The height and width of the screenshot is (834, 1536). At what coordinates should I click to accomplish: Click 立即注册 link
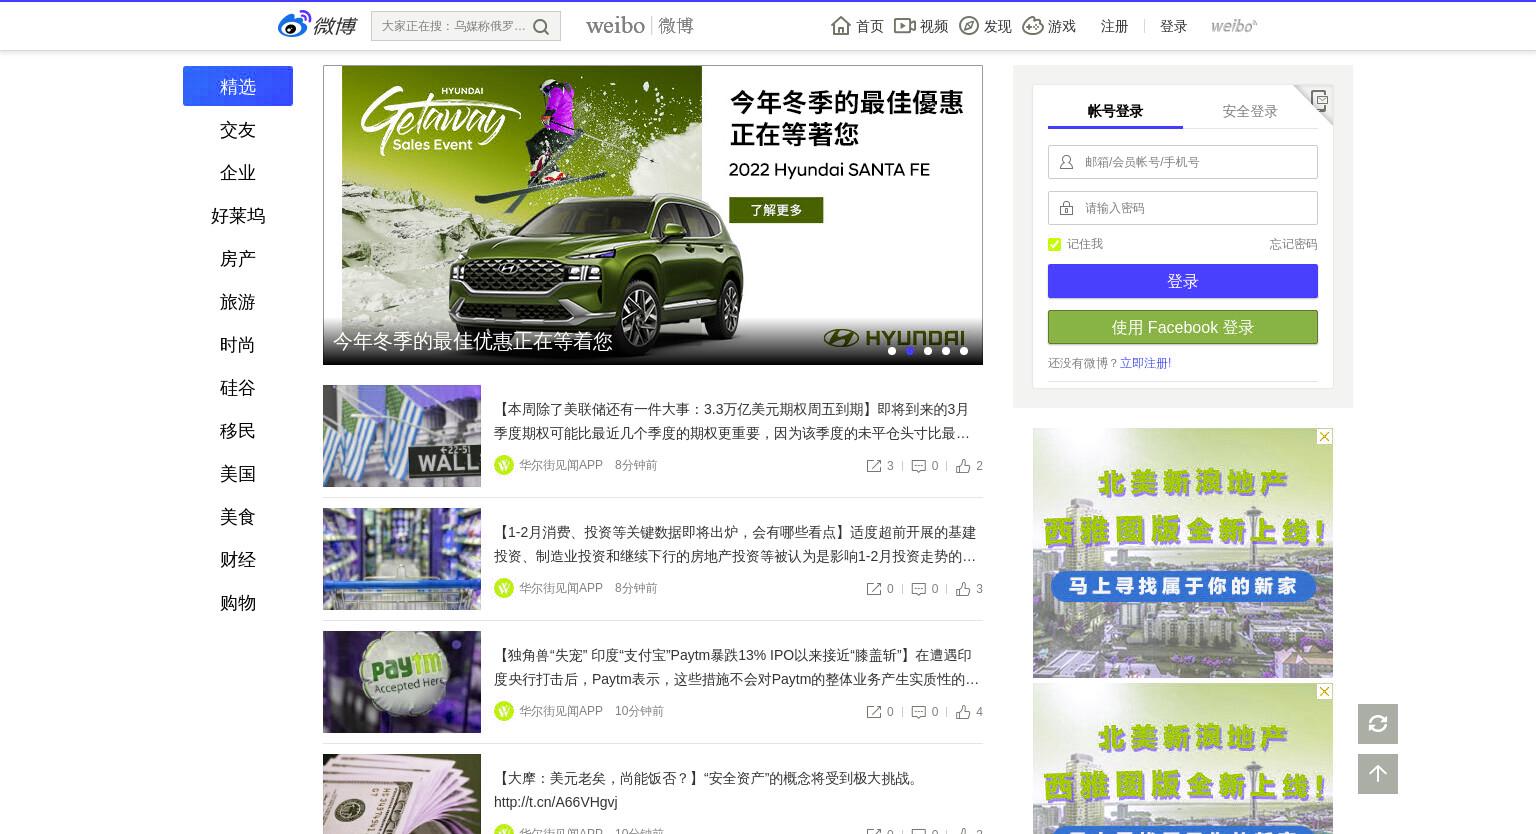1145,363
